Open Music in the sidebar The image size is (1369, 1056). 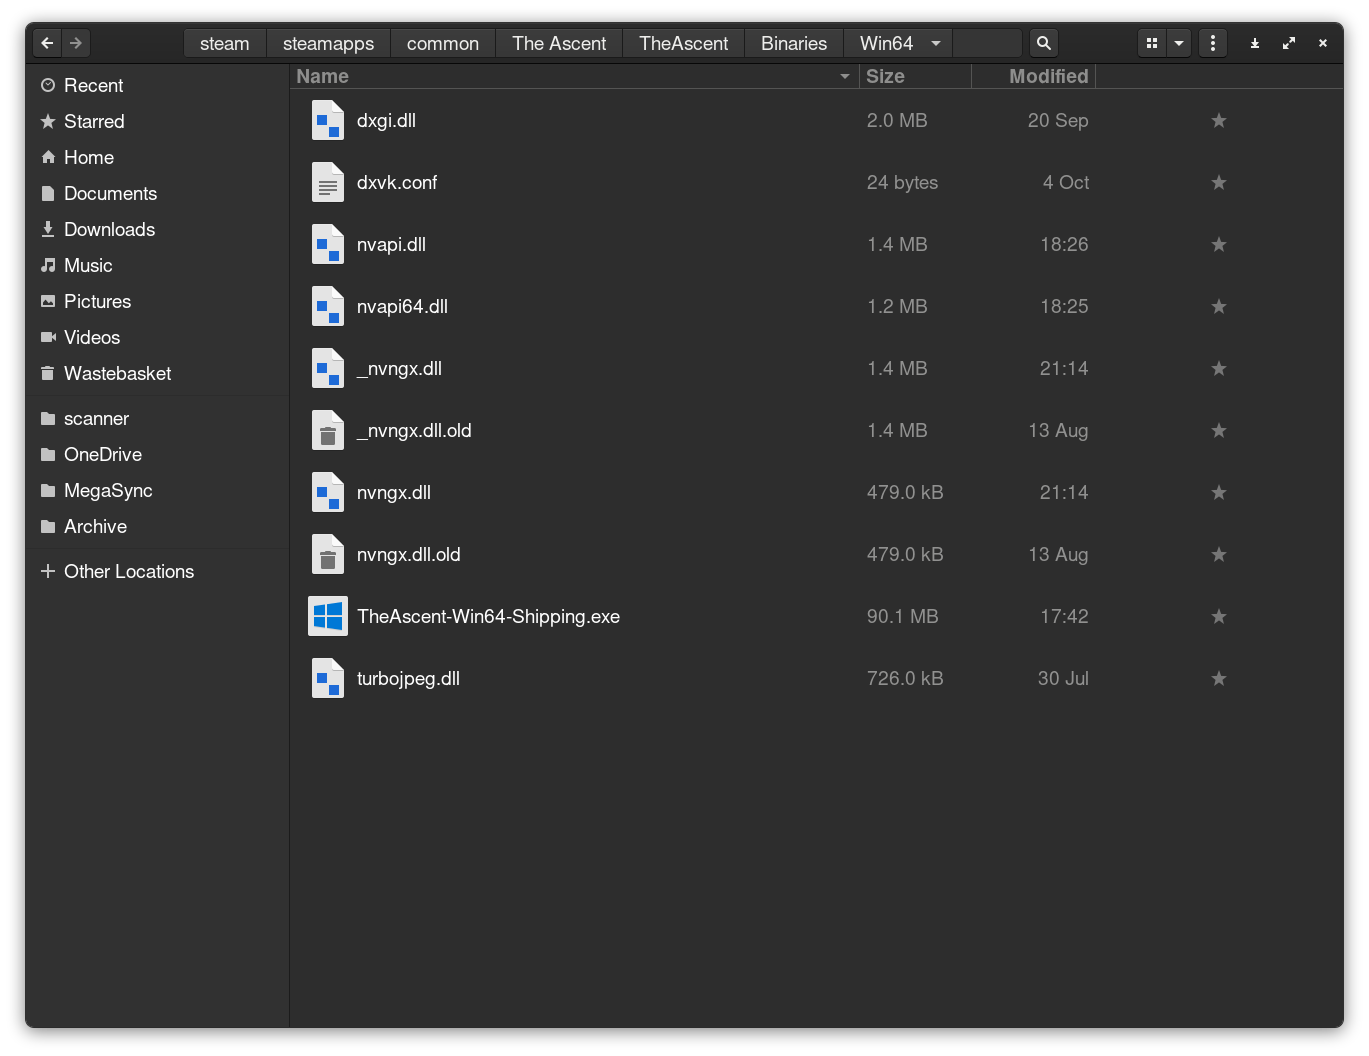pyautogui.click(x=158, y=265)
